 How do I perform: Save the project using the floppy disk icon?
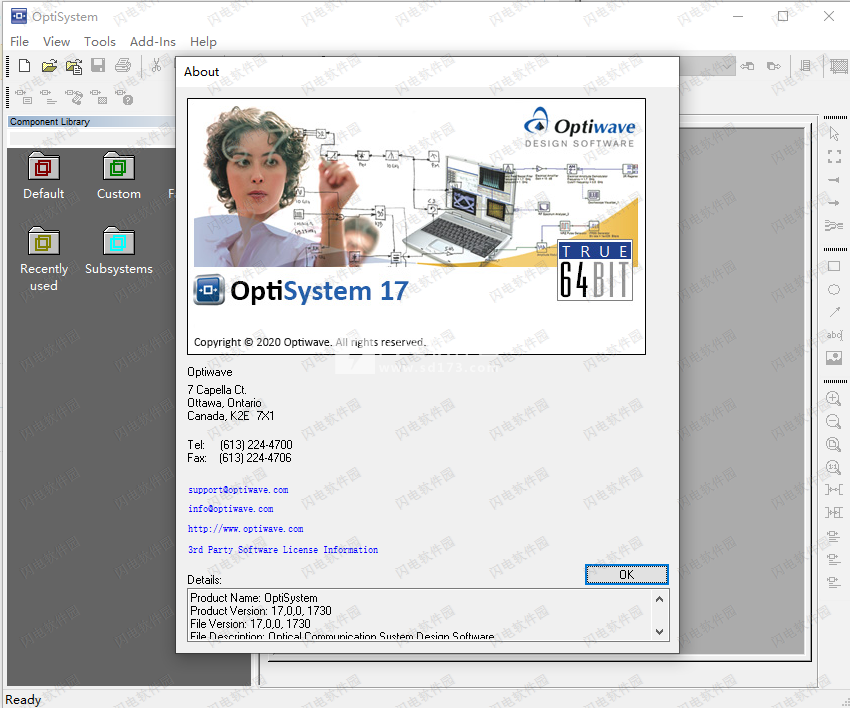[96, 65]
